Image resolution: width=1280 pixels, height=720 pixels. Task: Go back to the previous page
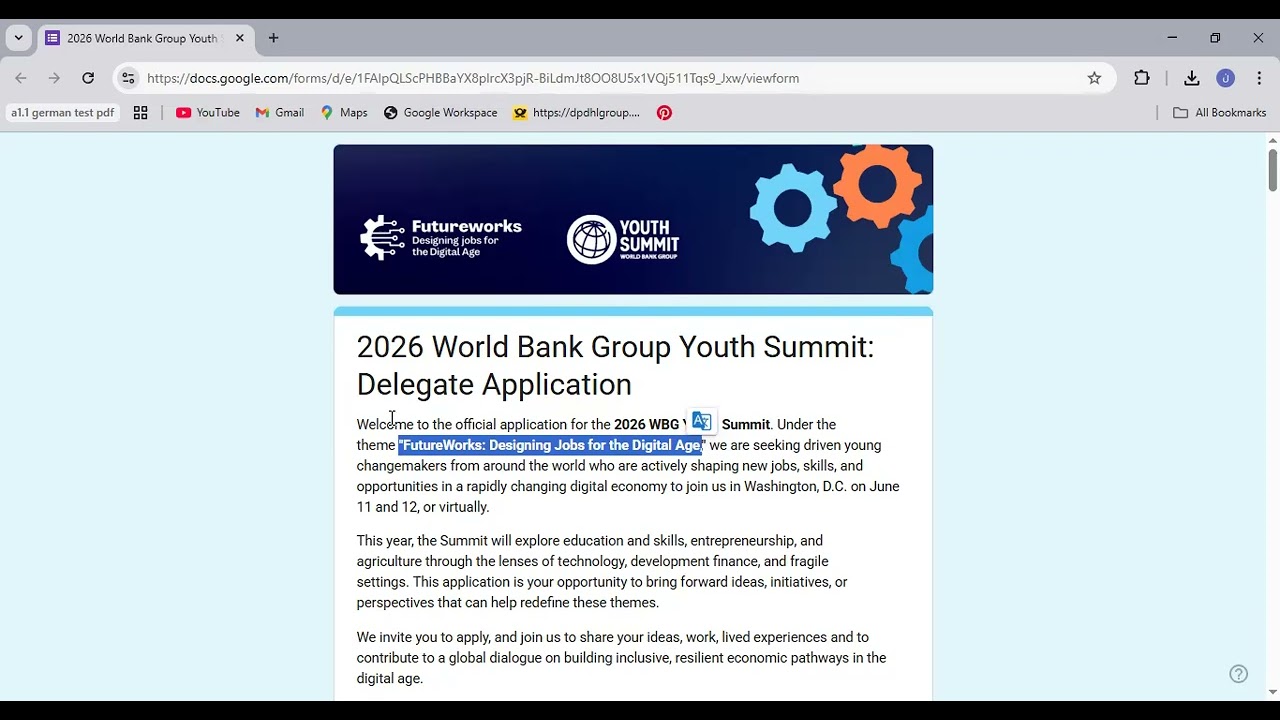(21, 78)
